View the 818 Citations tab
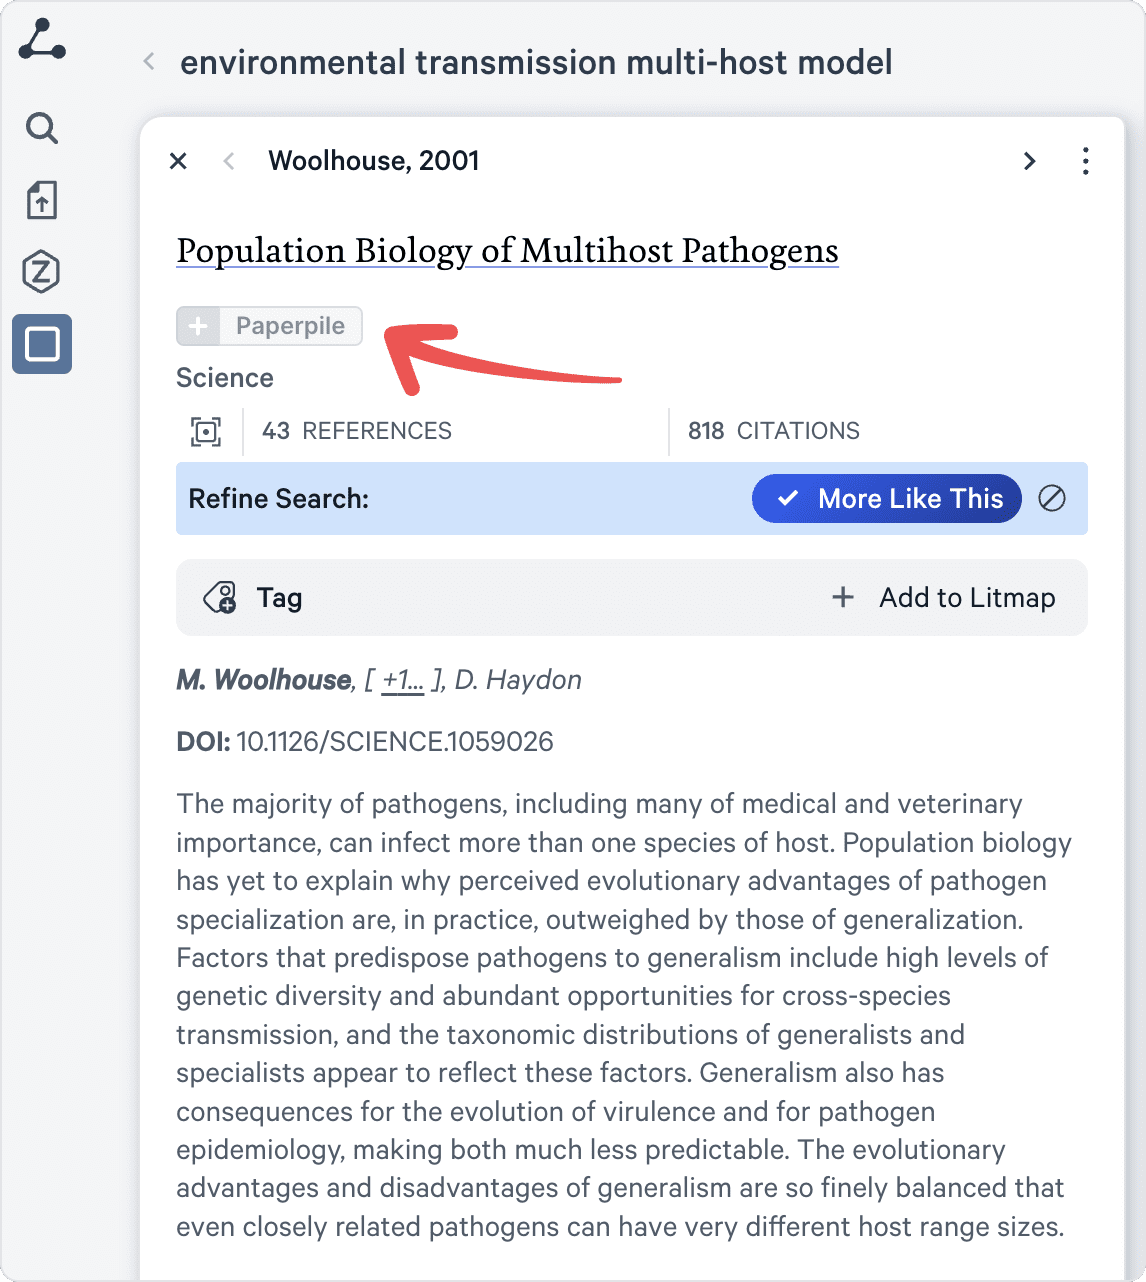This screenshot has height=1282, width=1146. click(x=773, y=431)
